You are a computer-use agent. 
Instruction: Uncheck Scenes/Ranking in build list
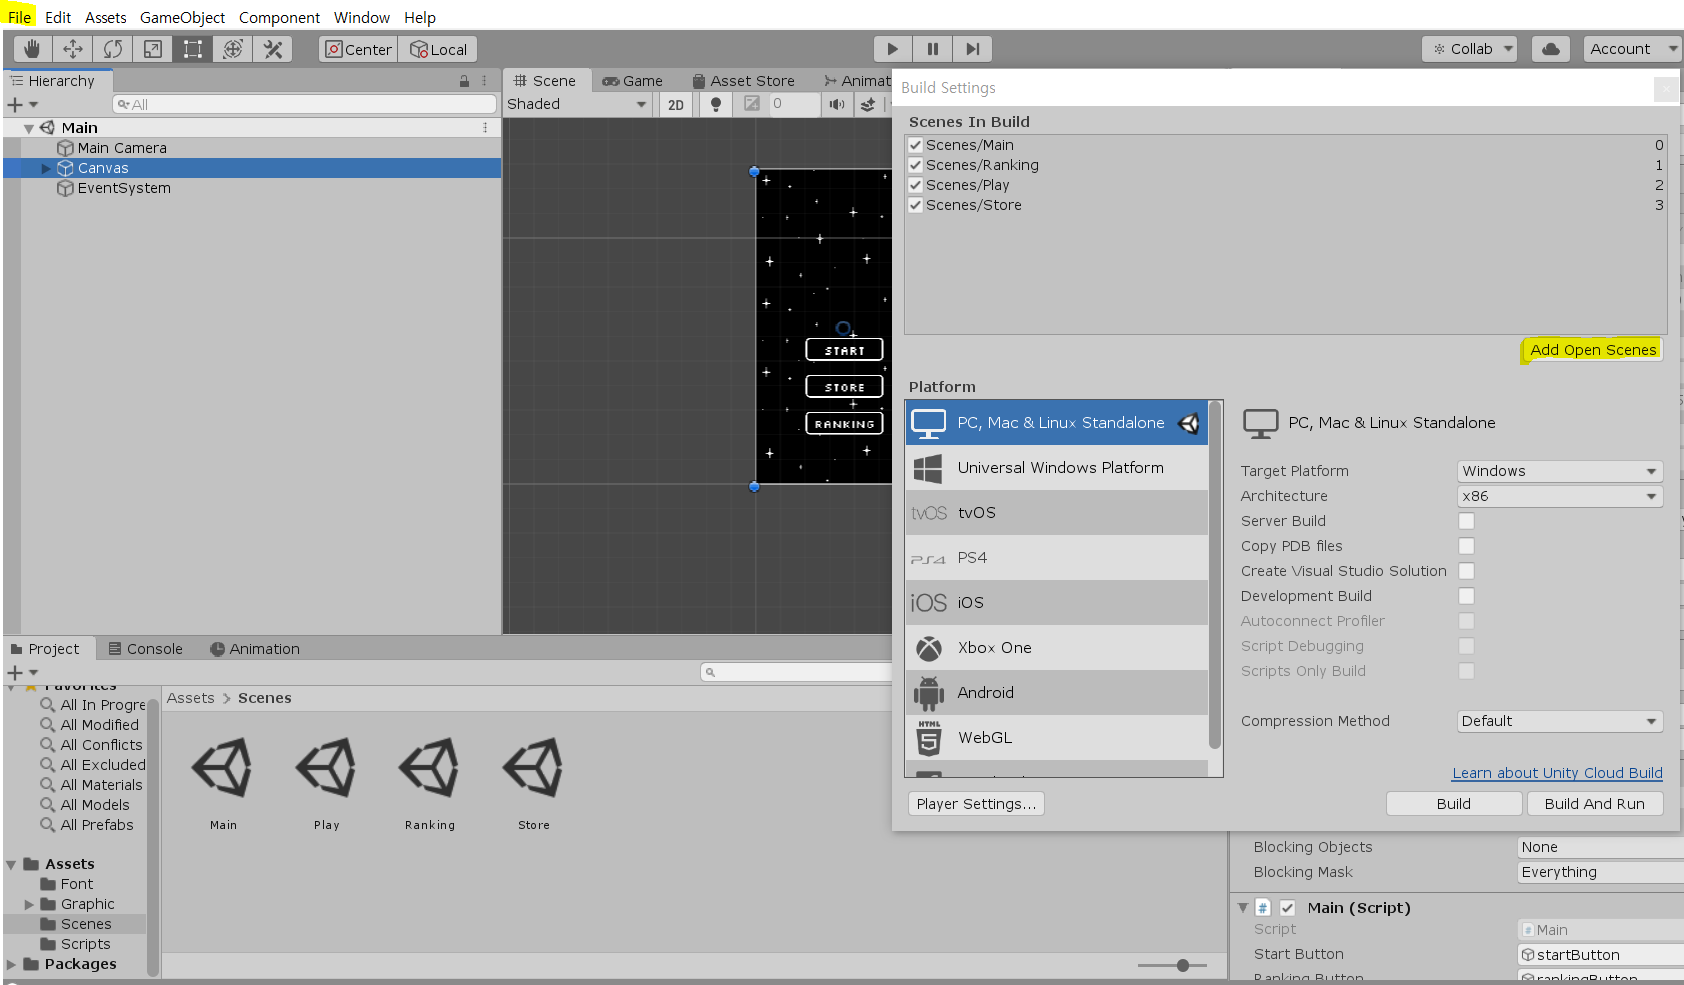pyautogui.click(x=915, y=165)
